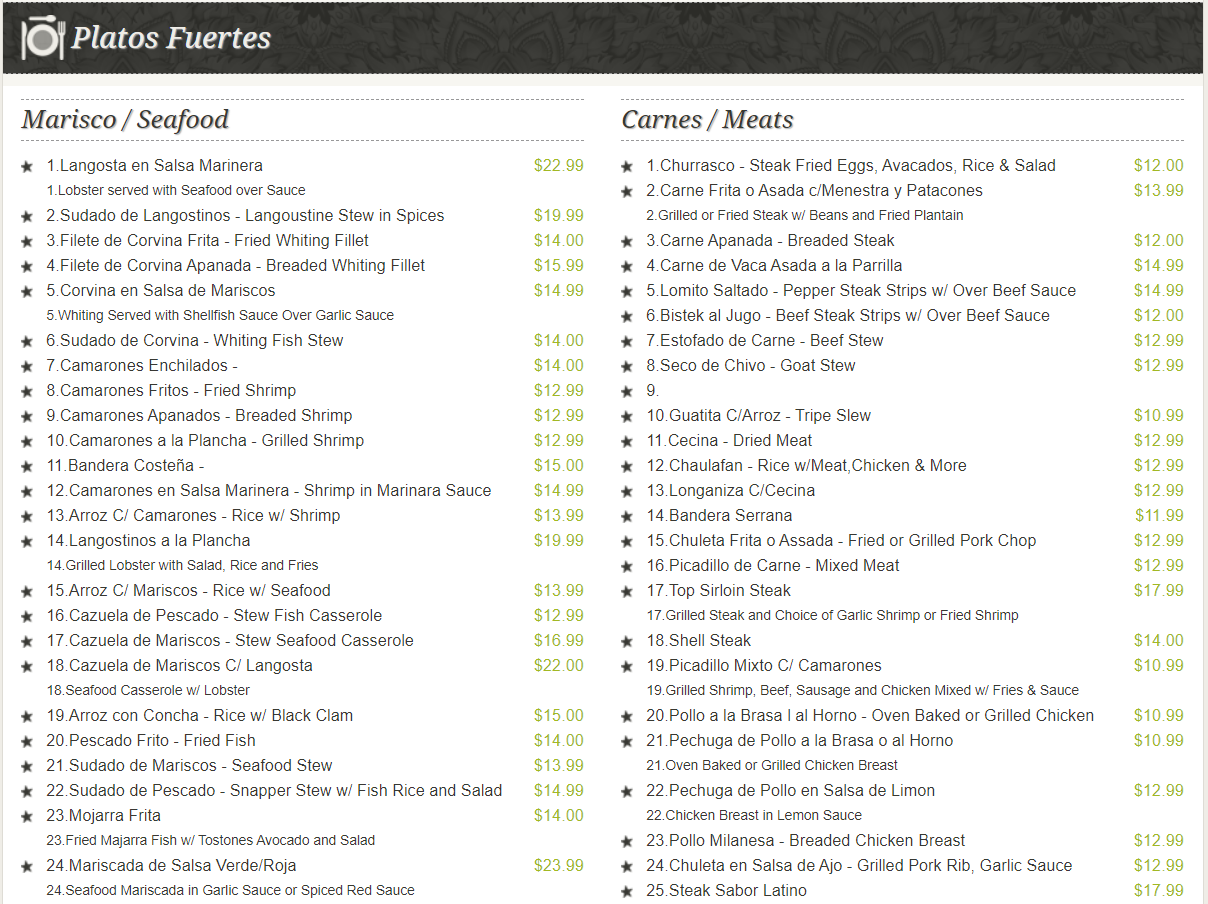This screenshot has height=904, width=1208.
Task: Click star icon next to Camarones Fritos
Action: coord(27,391)
